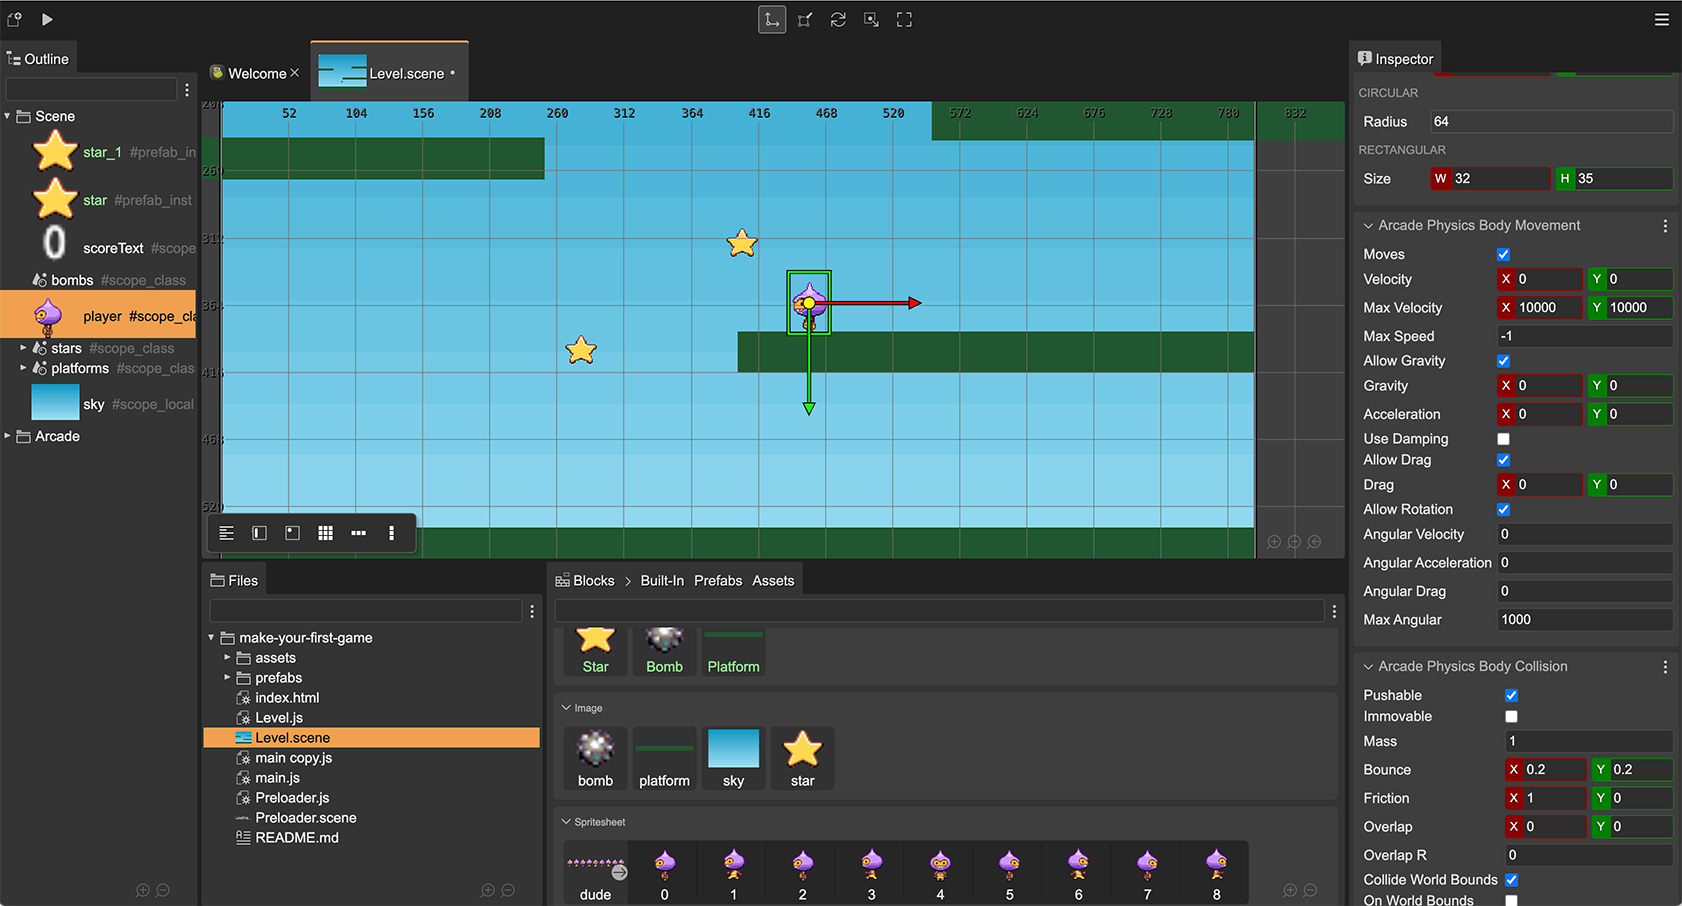Enable the Immovable checkbox
Image resolution: width=1682 pixels, height=906 pixels.
(1511, 717)
